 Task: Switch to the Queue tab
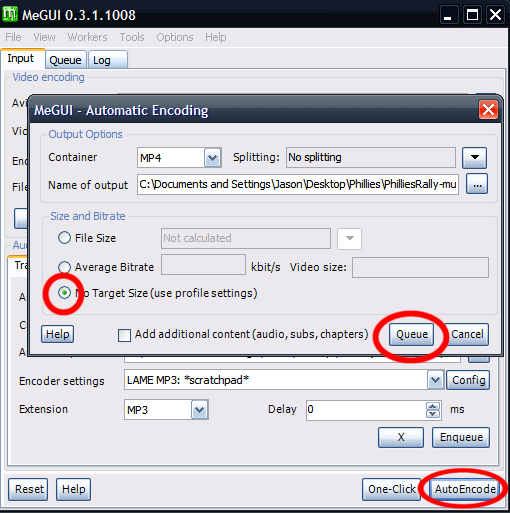(66, 60)
